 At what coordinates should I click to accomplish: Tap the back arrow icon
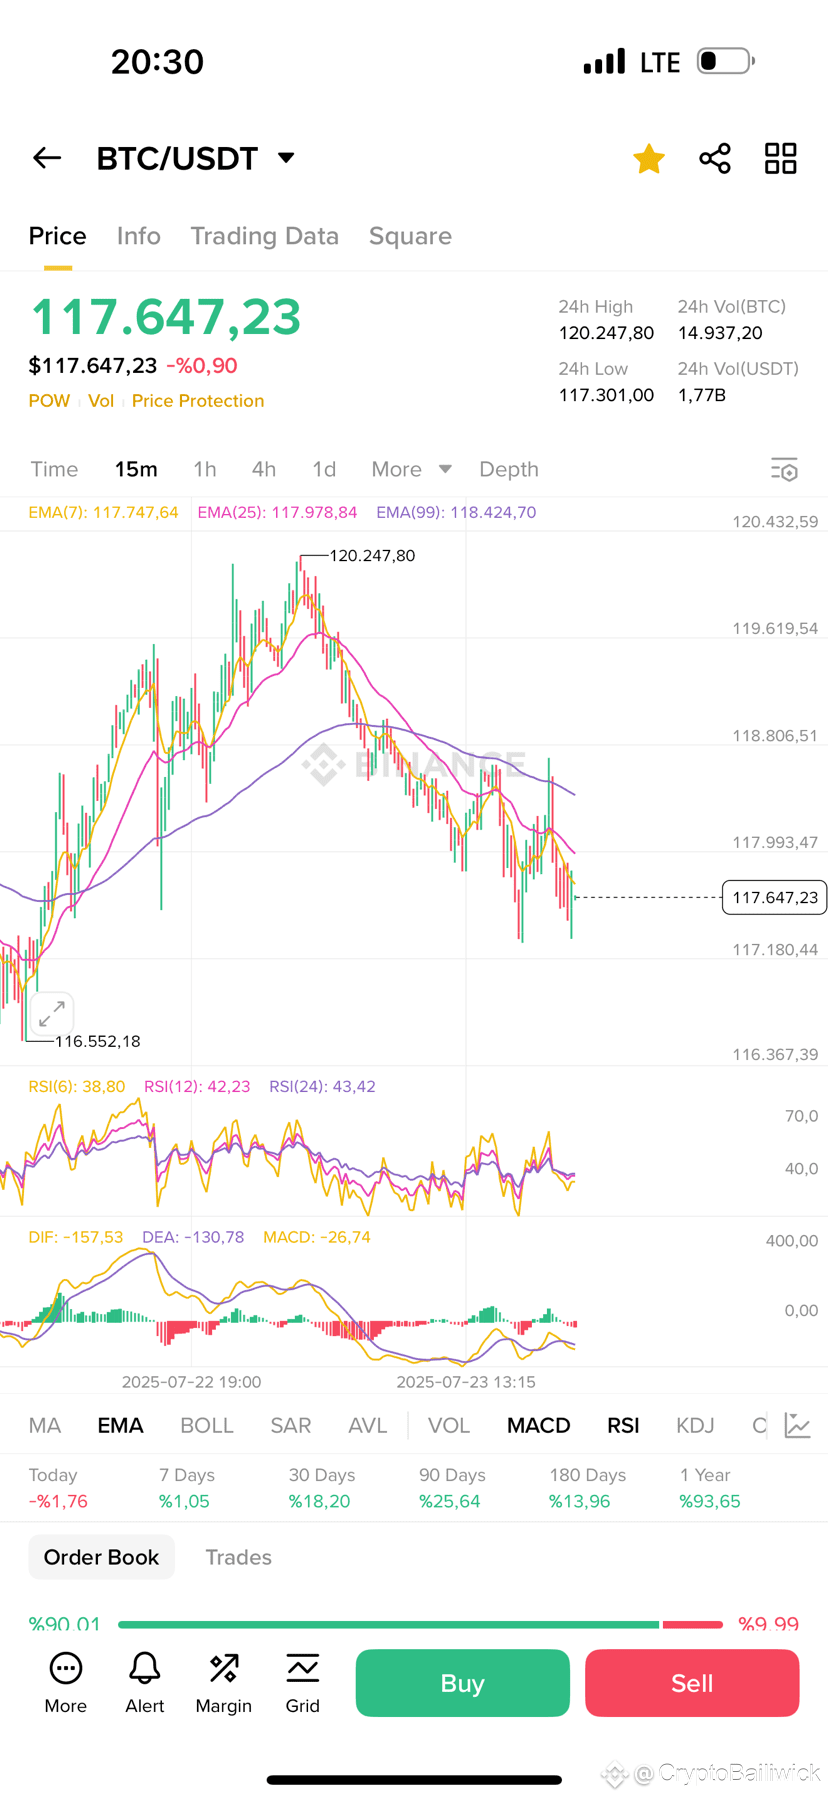(47, 158)
